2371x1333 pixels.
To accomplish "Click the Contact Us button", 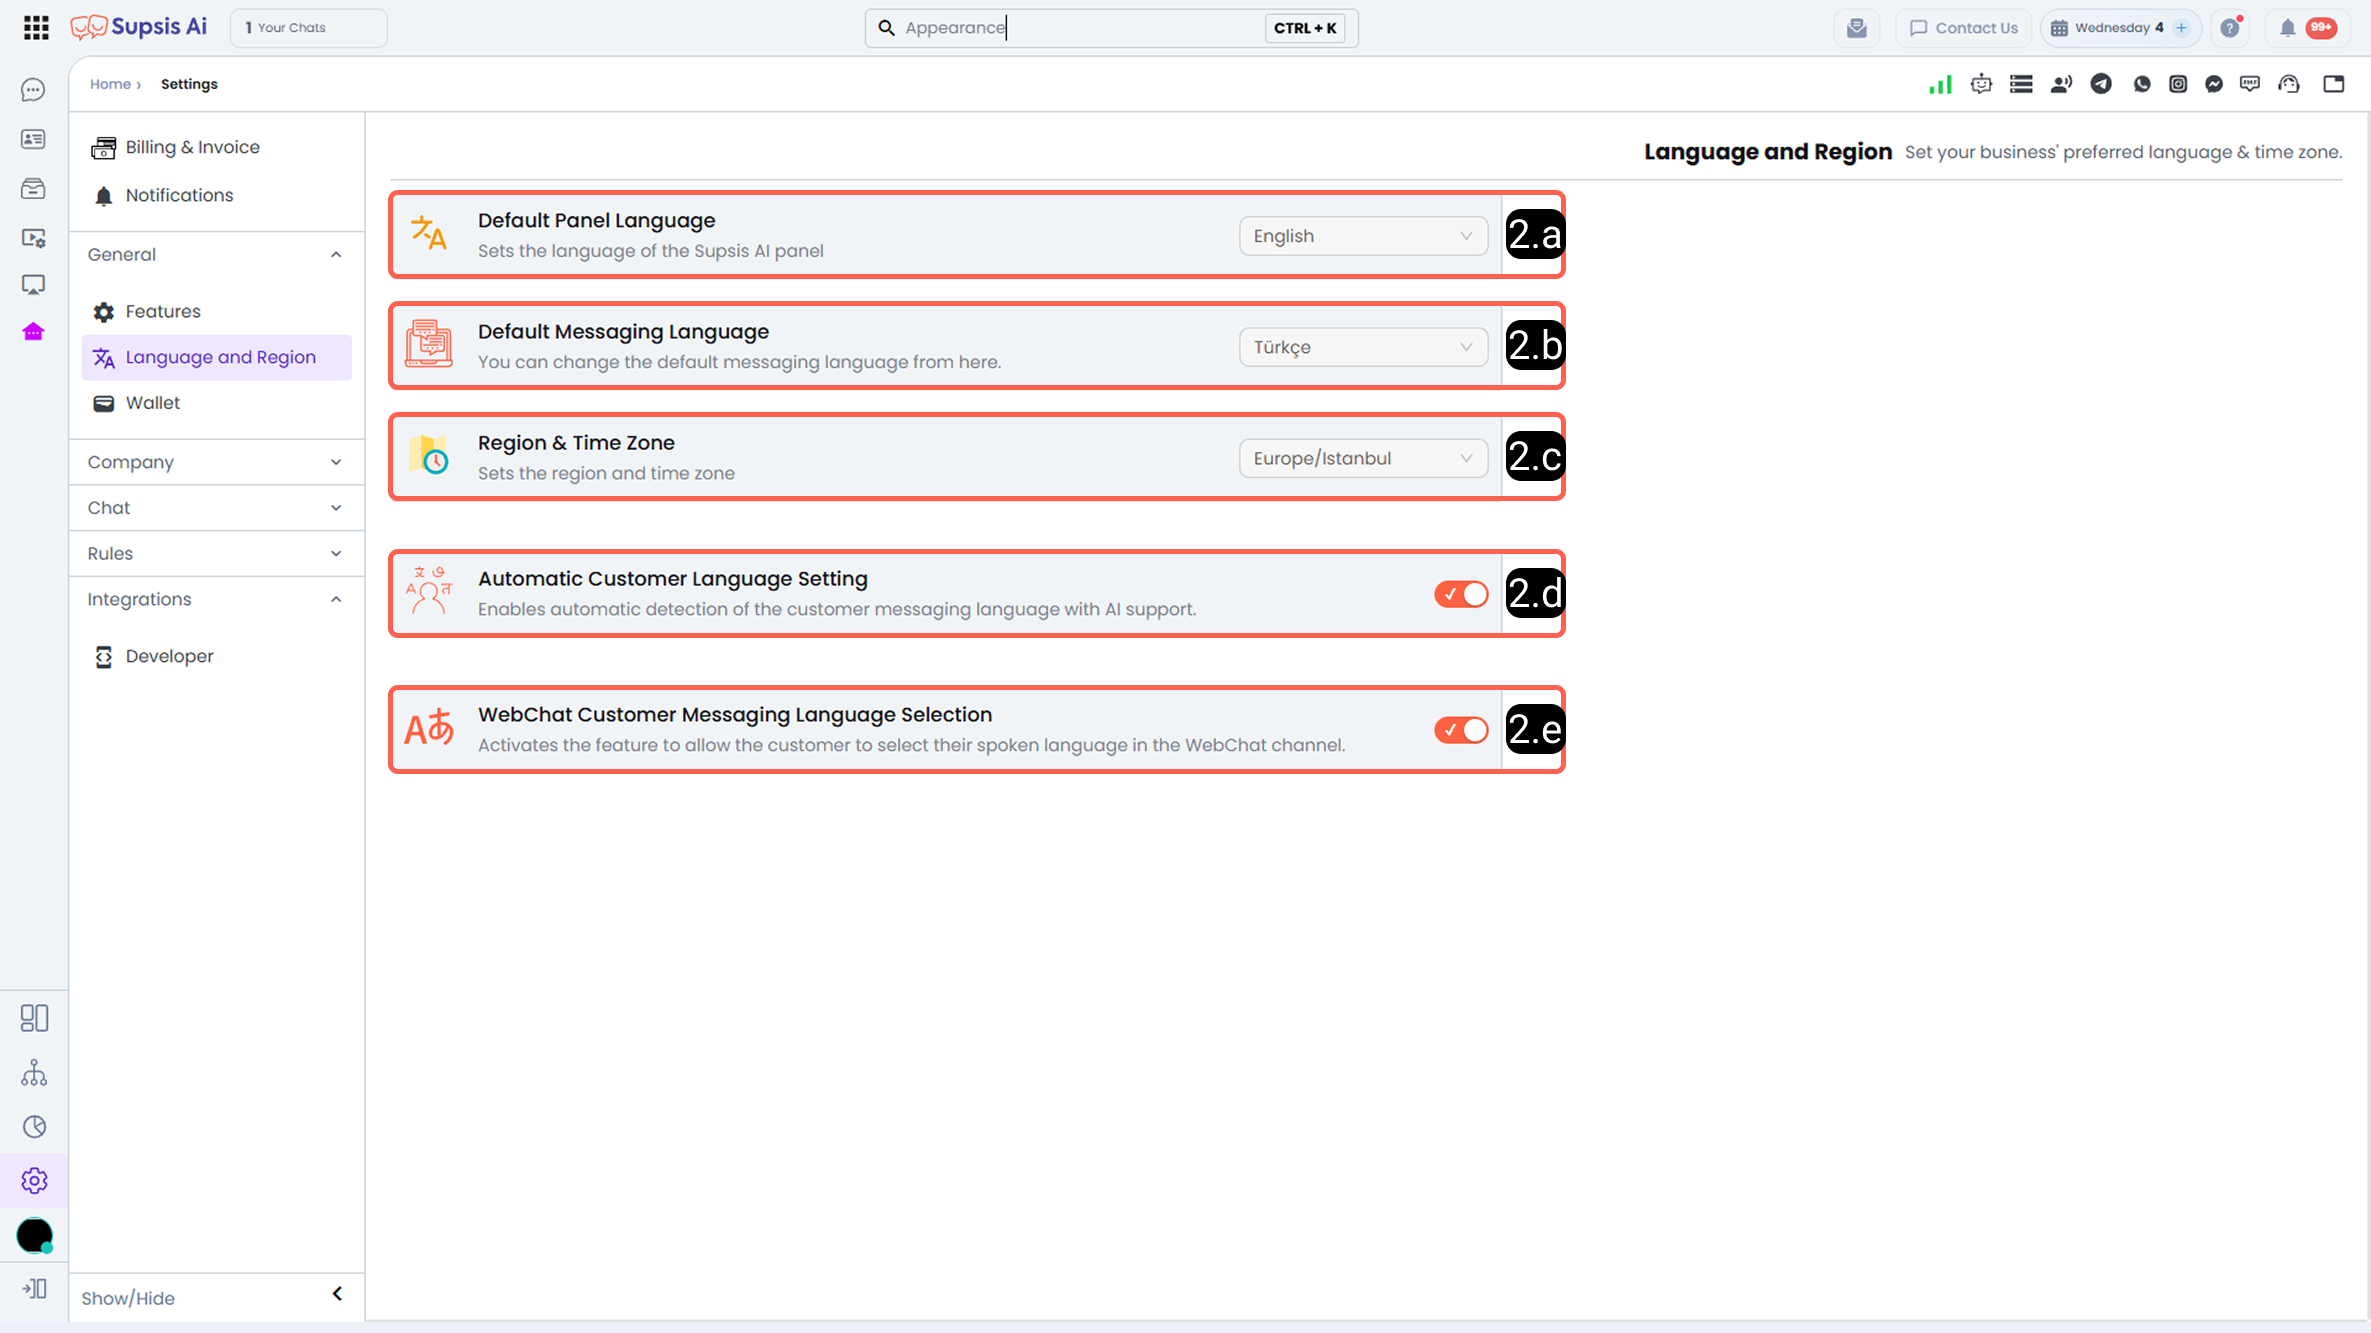I will 1963,28.
